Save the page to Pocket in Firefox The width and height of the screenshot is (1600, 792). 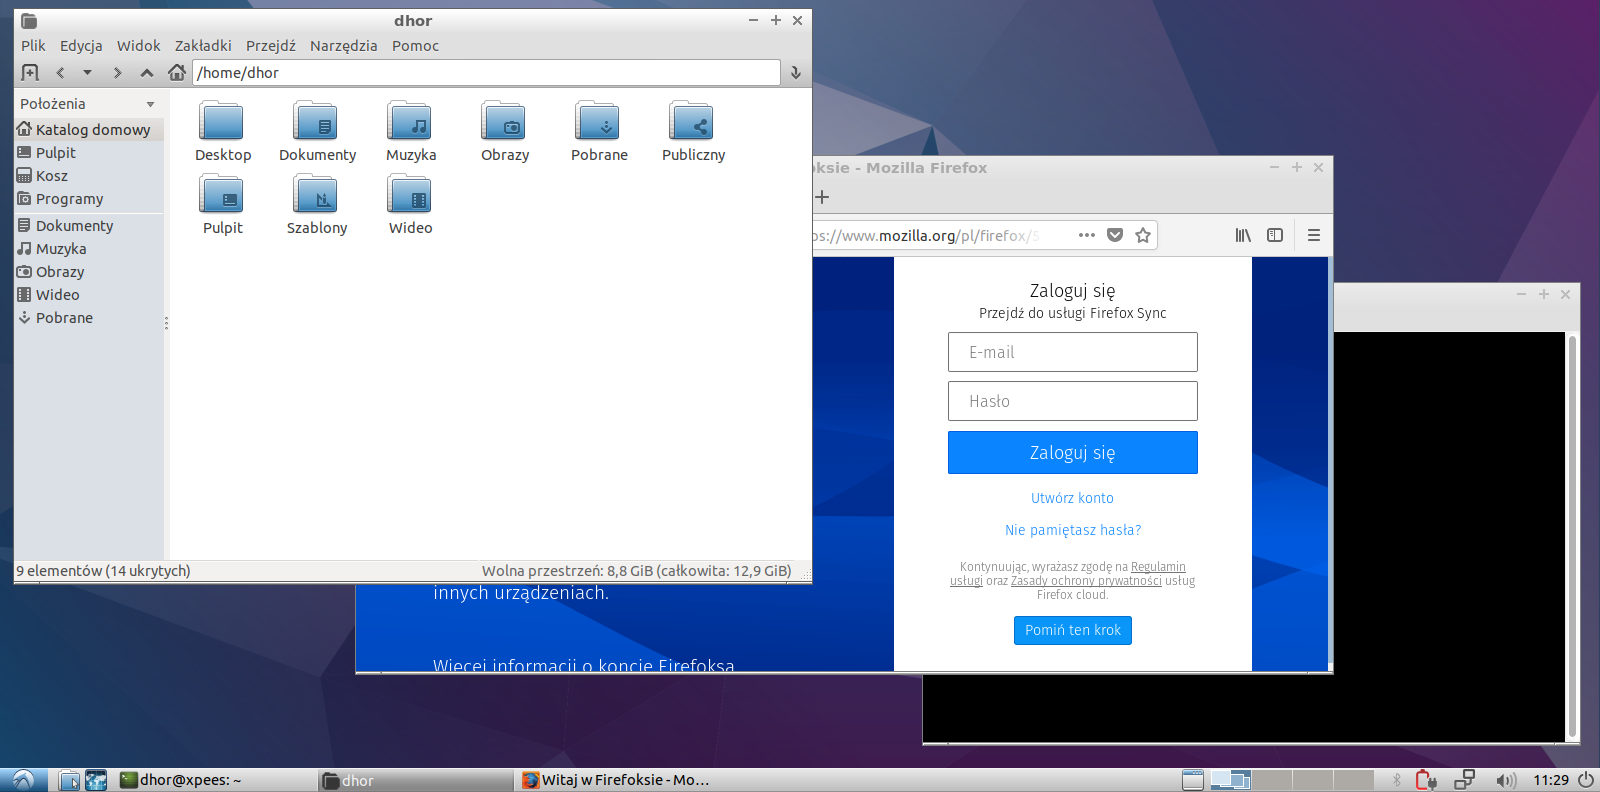1115,235
